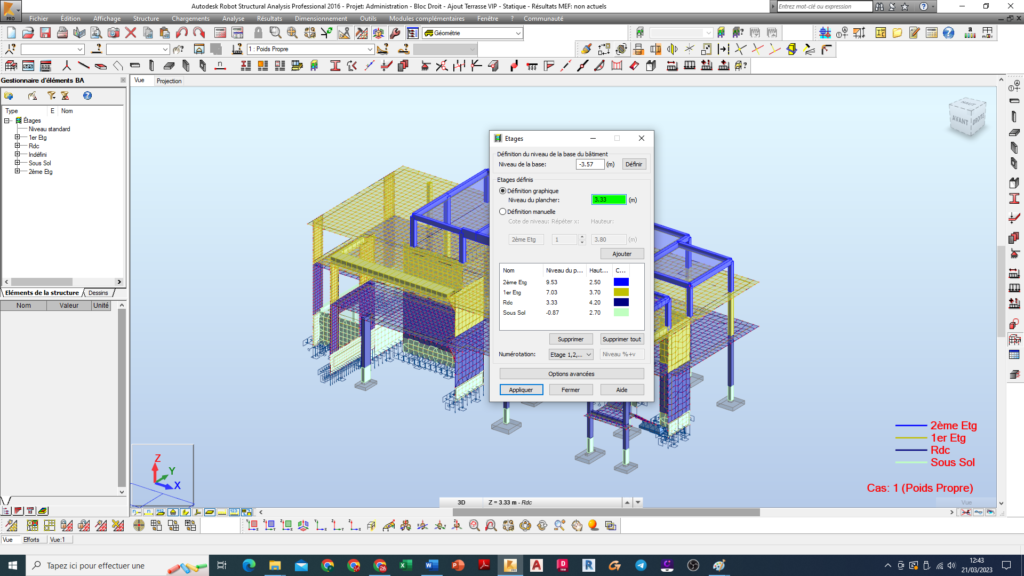The image size is (1024, 576).
Task: Open the Word app from the taskbar
Action: tap(431, 565)
